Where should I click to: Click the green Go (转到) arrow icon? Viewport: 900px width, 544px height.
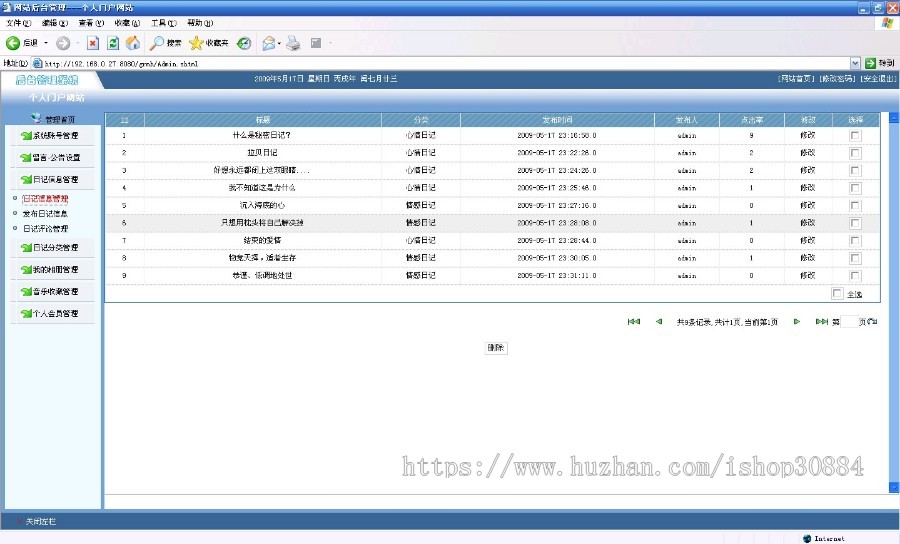[870, 63]
